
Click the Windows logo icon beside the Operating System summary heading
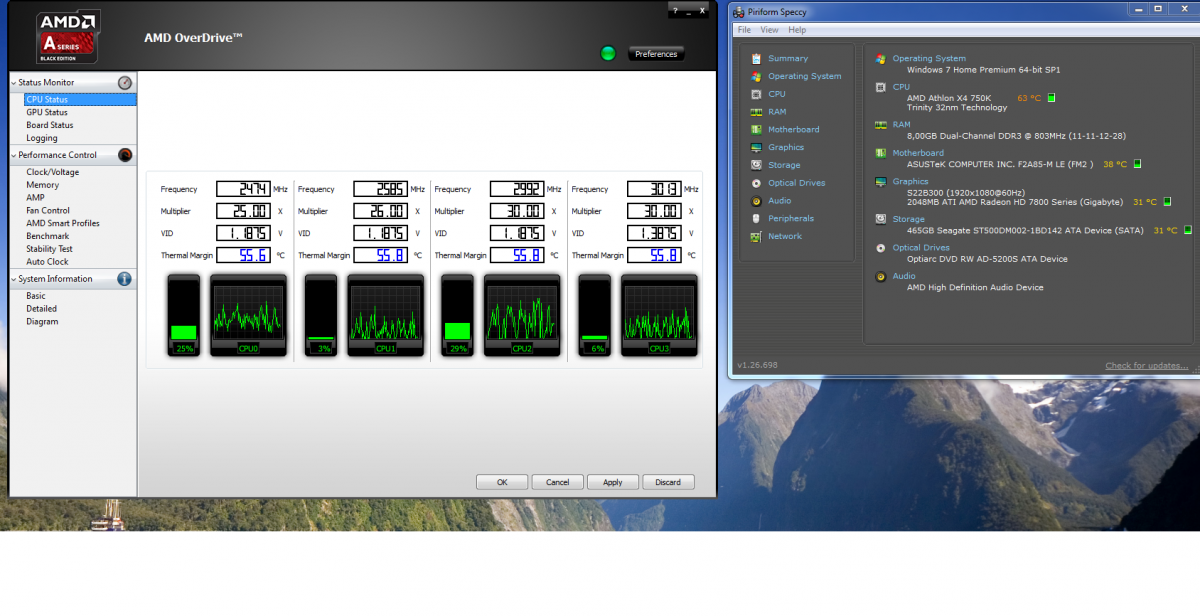pos(880,59)
